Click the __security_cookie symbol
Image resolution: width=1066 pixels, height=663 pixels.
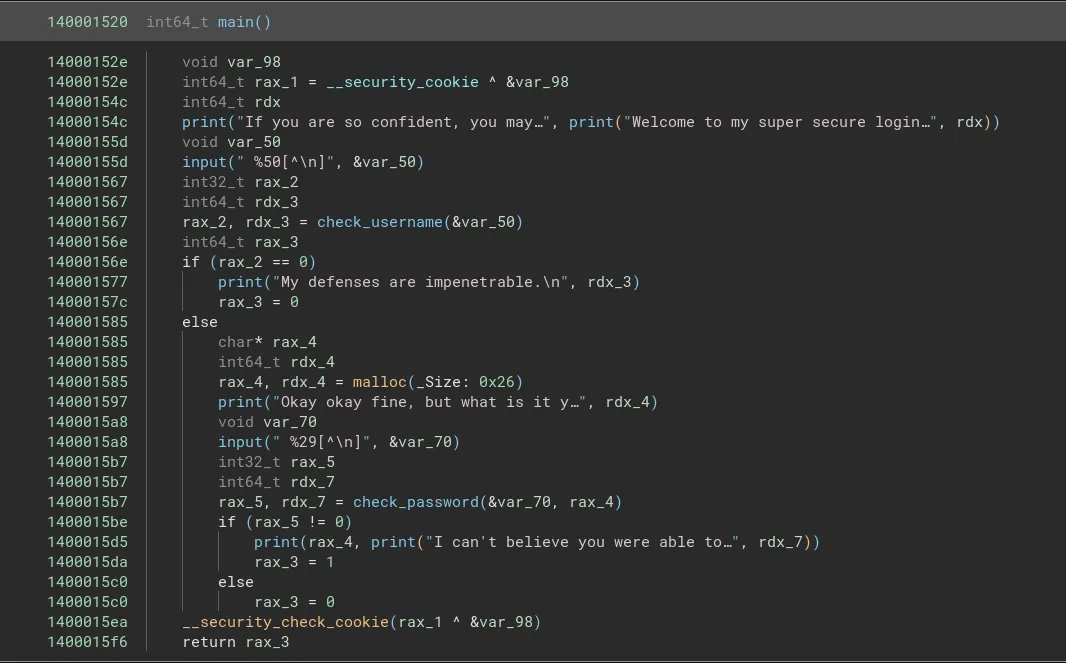tap(402, 82)
